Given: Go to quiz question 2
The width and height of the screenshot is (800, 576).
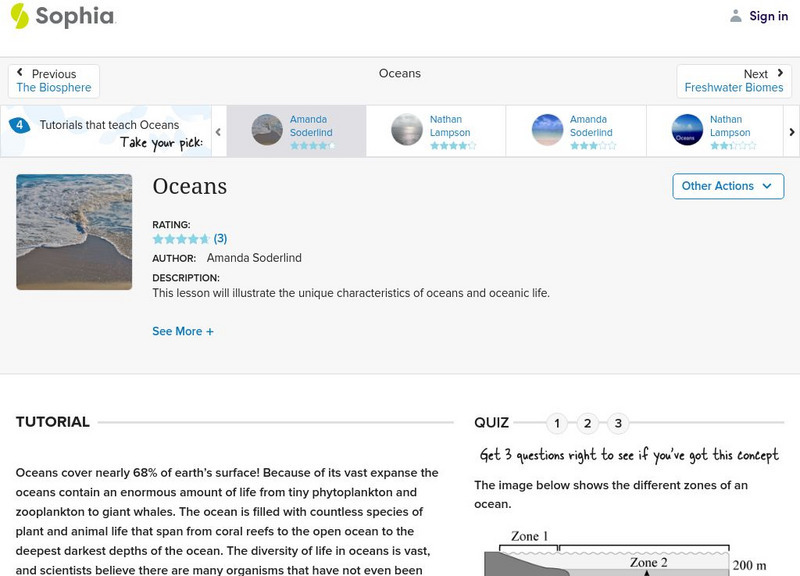Looking at the screenshot, I should pos(588,423).
